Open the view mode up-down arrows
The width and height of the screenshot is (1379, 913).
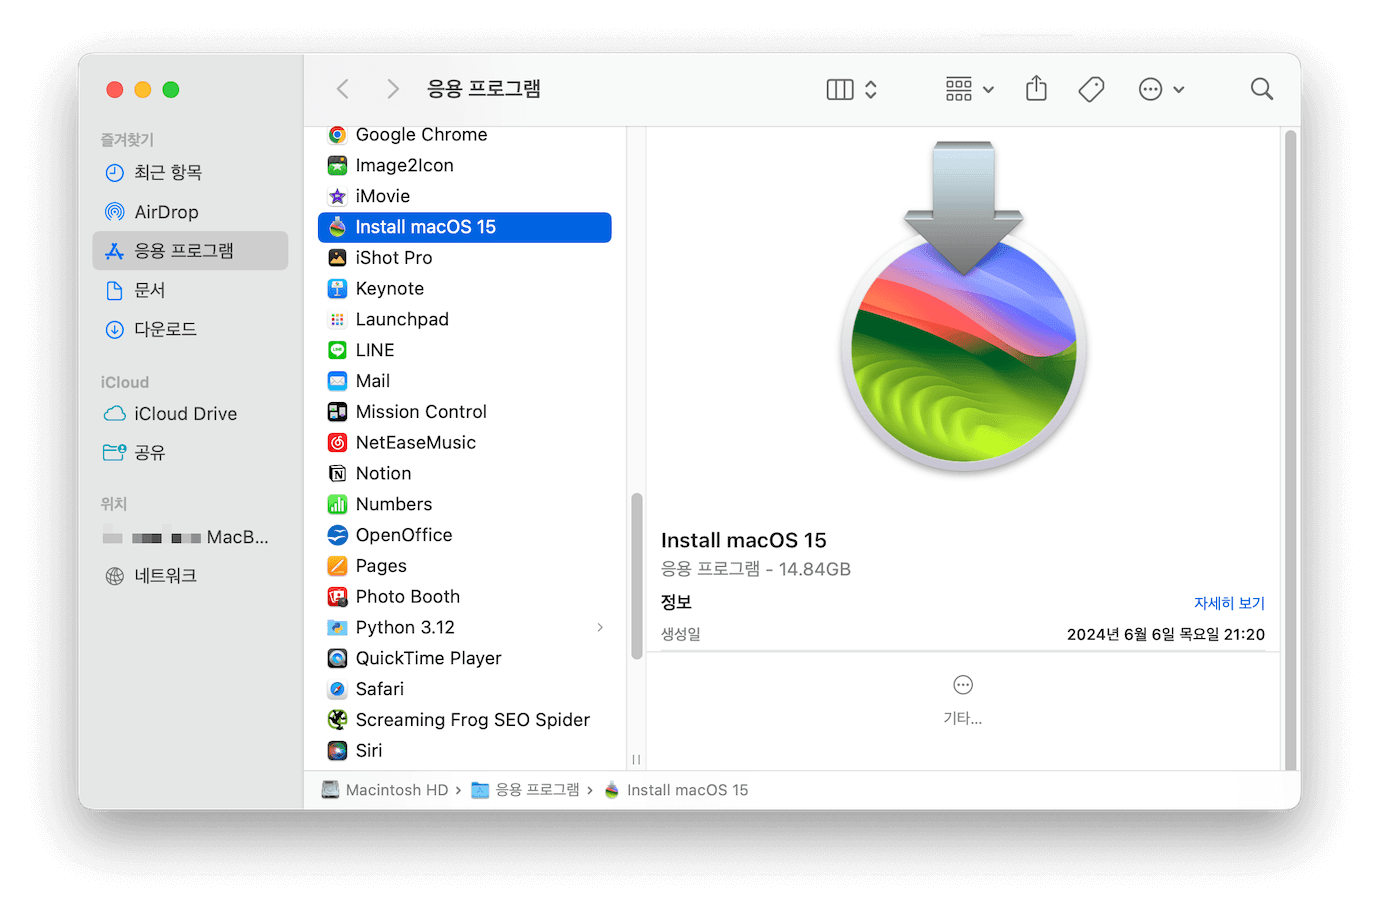[871, 89]
